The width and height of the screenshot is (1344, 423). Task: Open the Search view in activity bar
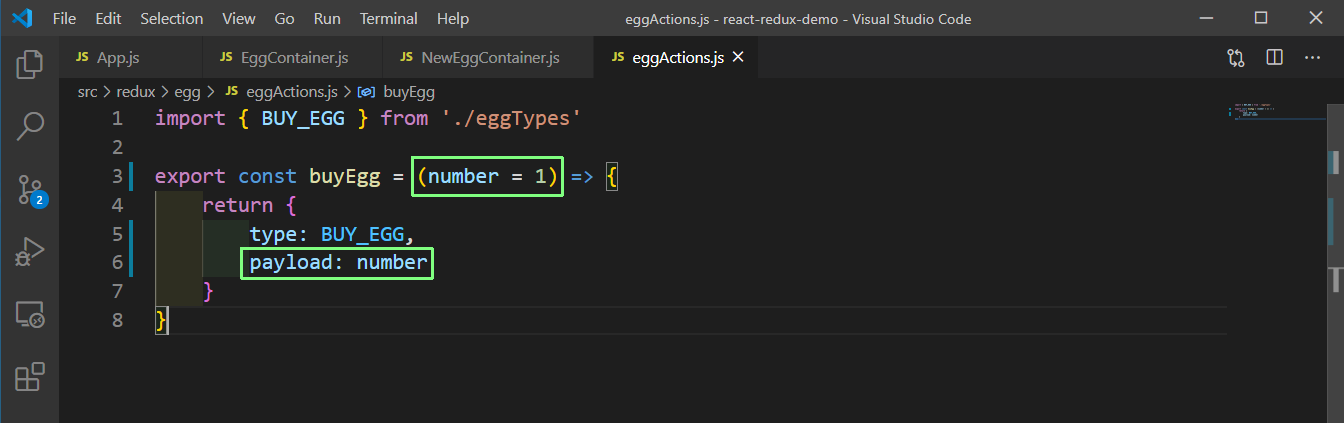point(29,126)
